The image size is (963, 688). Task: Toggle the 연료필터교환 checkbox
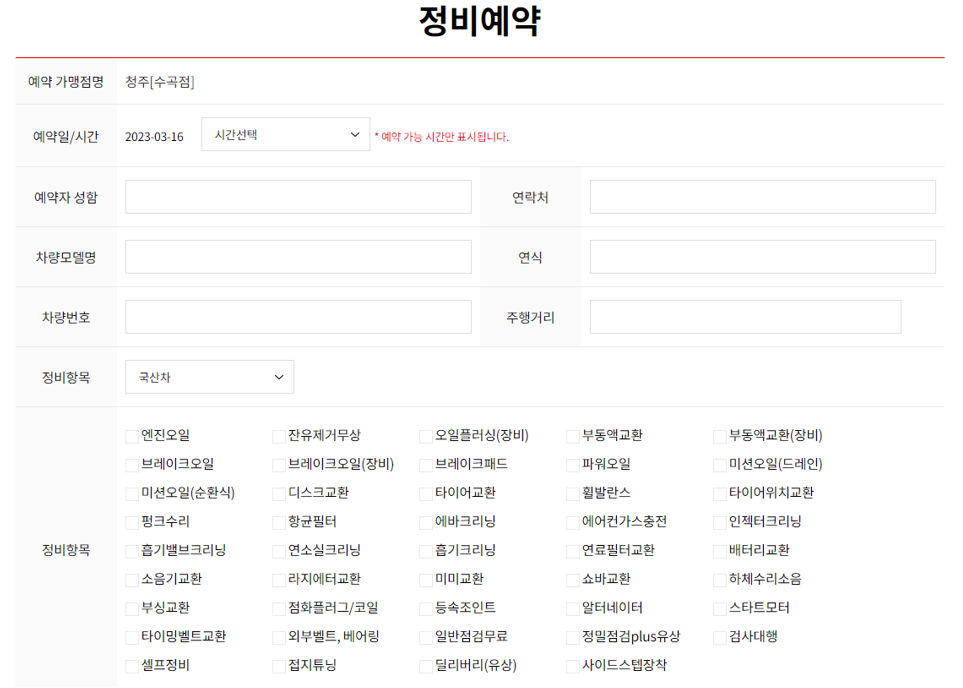[x=572, y=552]
